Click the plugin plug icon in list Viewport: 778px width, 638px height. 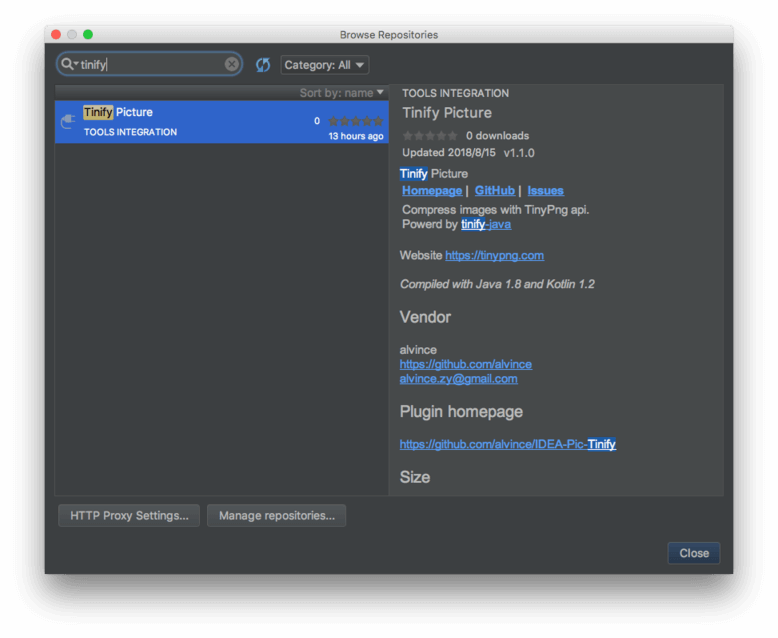(68, 122)
